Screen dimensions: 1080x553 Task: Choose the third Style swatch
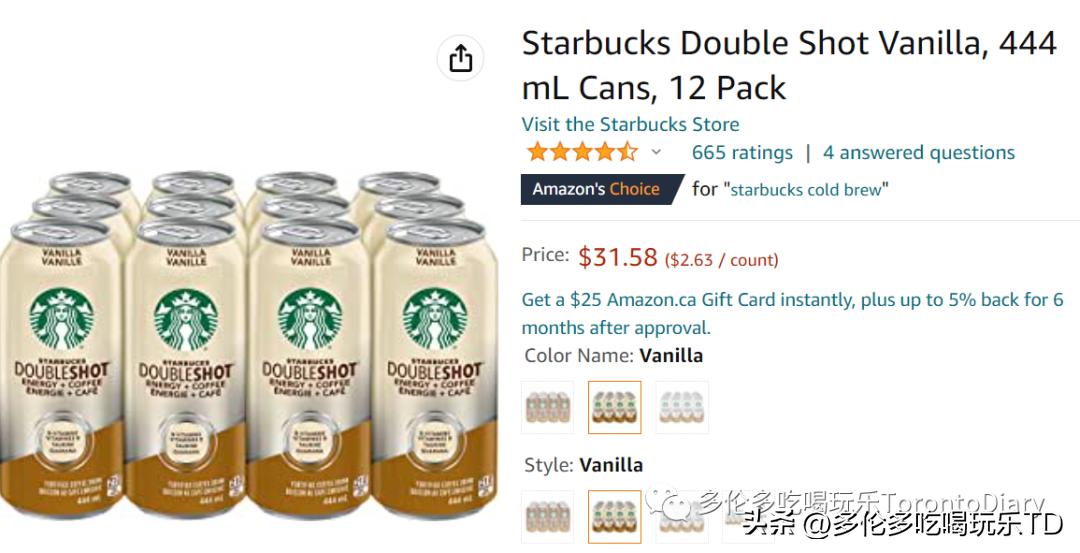[681, 516]
